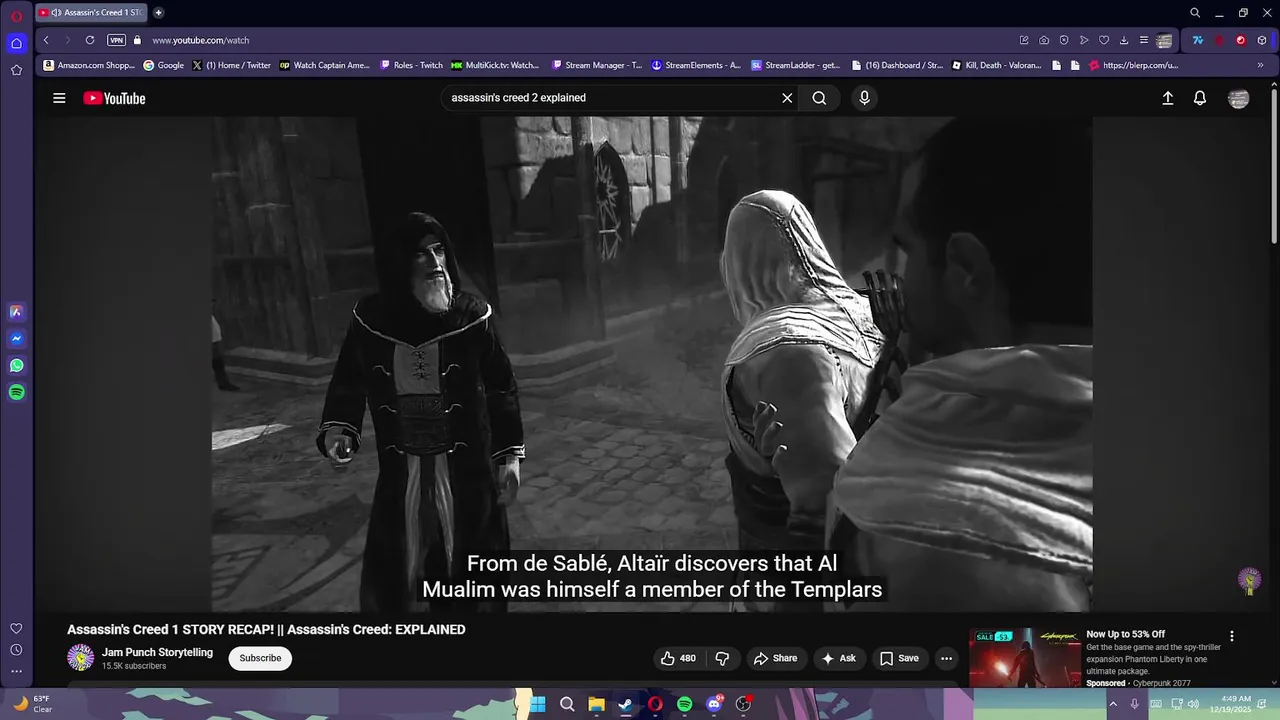
Task: Clear the YouTube search box text
Action: click(787, 98)
